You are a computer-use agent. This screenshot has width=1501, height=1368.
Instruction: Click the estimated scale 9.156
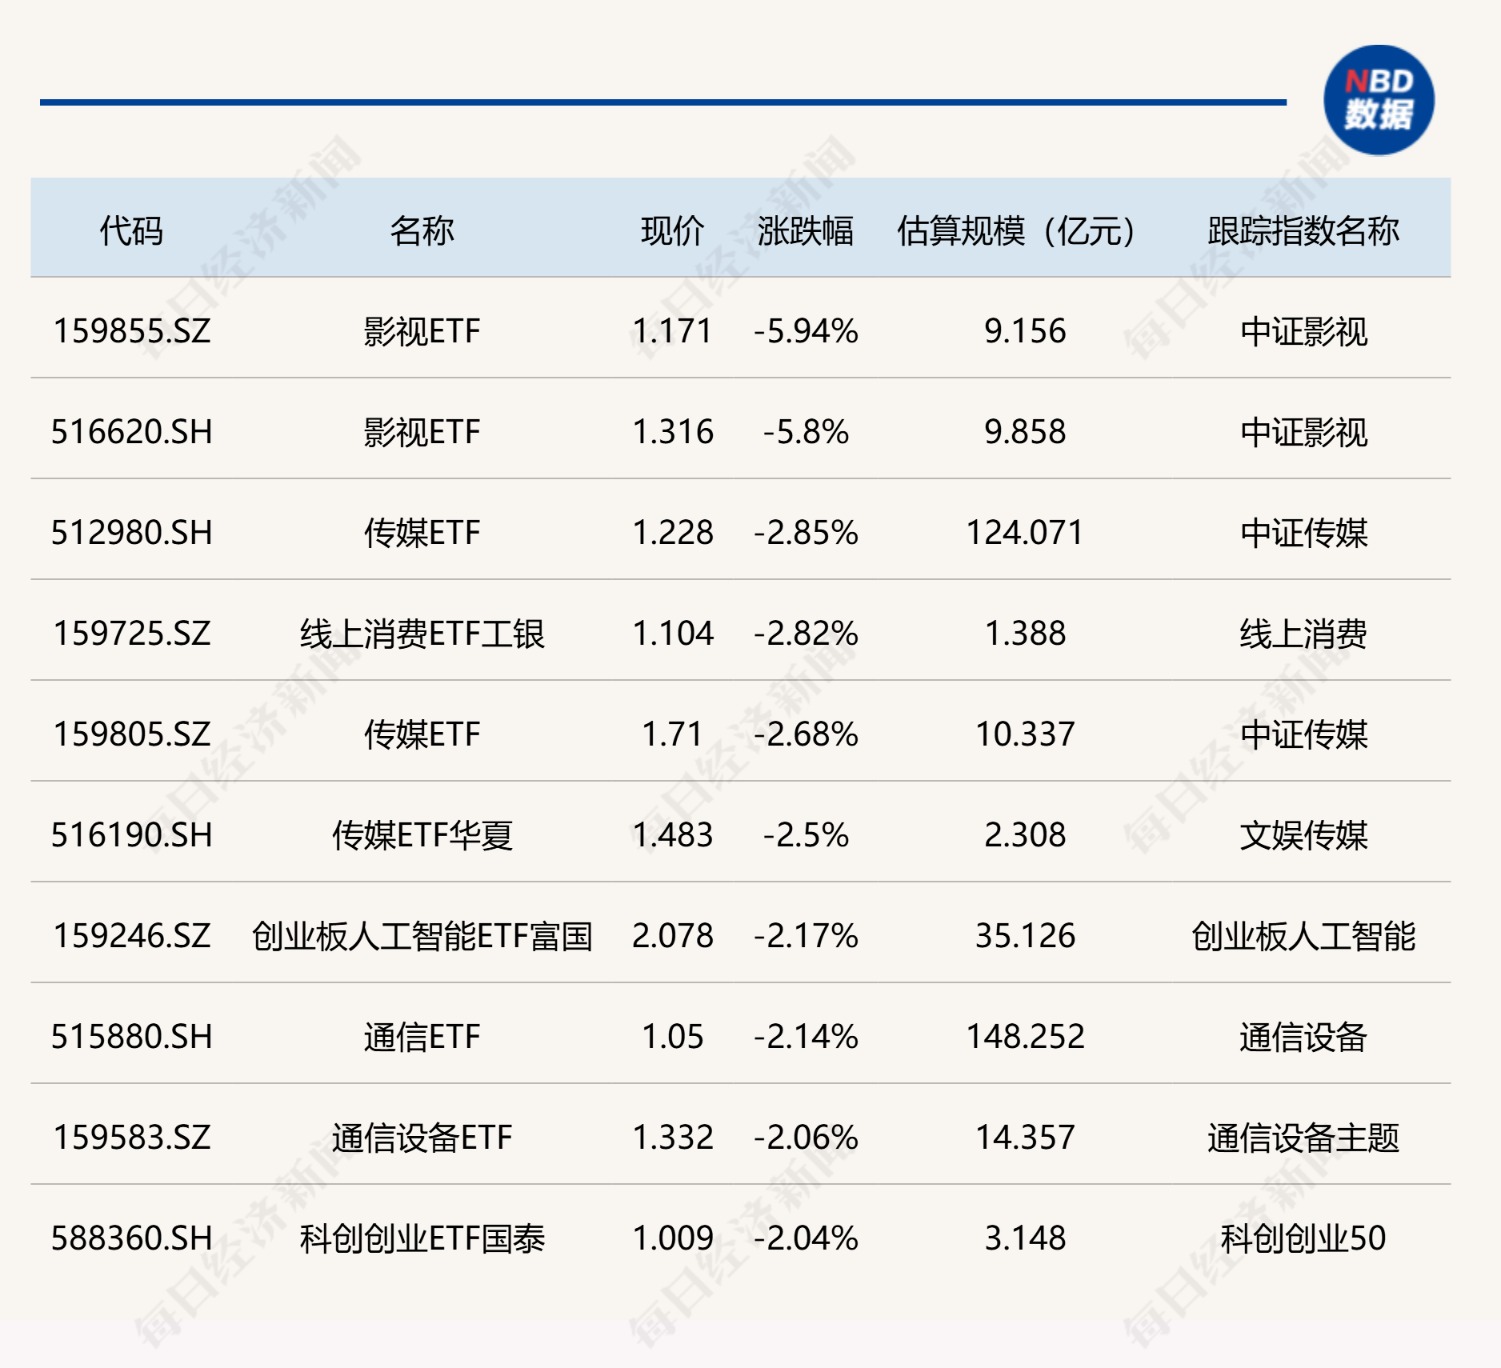pos(1025,331)
